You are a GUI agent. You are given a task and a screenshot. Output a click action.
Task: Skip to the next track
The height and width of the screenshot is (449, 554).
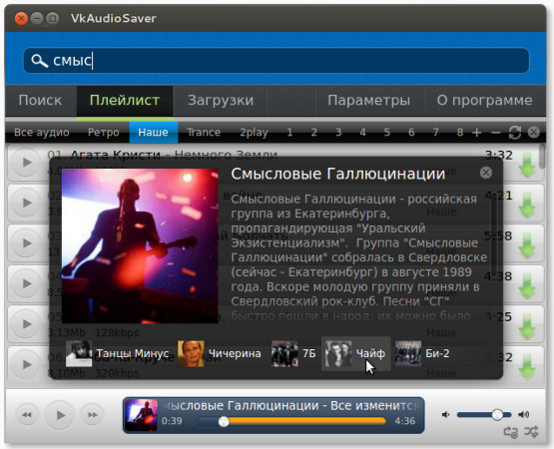(93, 415)
